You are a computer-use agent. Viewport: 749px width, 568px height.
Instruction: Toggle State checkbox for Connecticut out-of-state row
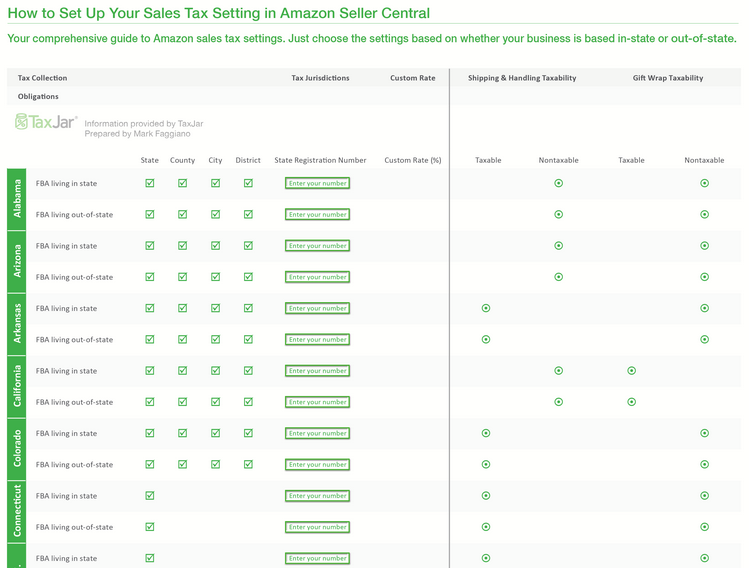(x=150, y=527)
